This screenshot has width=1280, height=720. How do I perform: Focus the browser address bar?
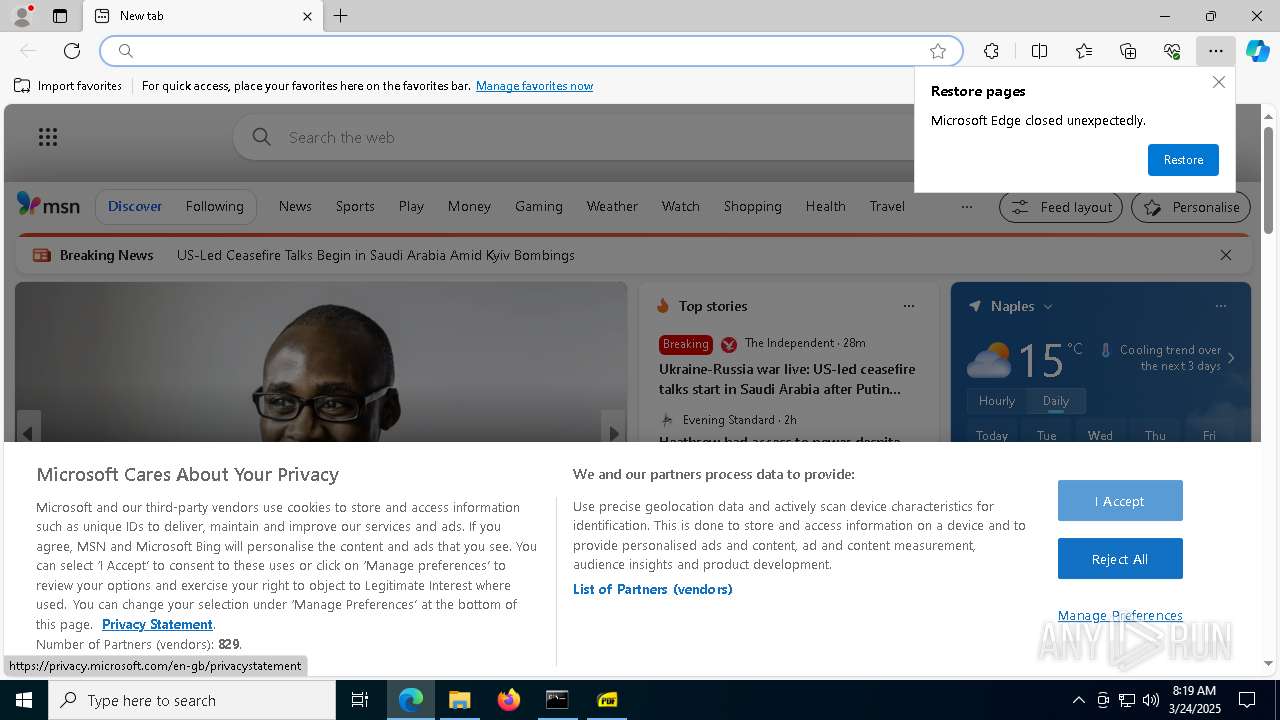pyautogui.click(x=530, y=51)
